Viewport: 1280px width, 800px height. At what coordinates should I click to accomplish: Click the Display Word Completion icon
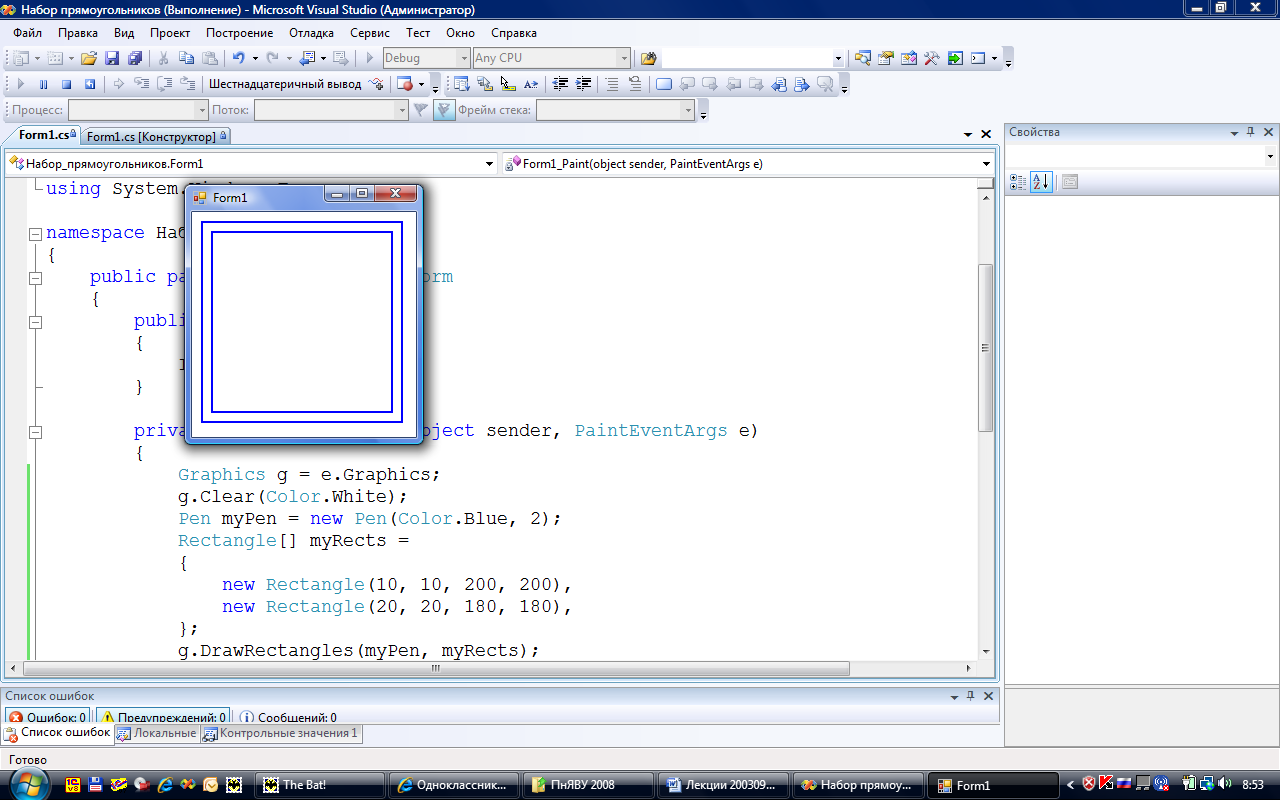point(530,84)
